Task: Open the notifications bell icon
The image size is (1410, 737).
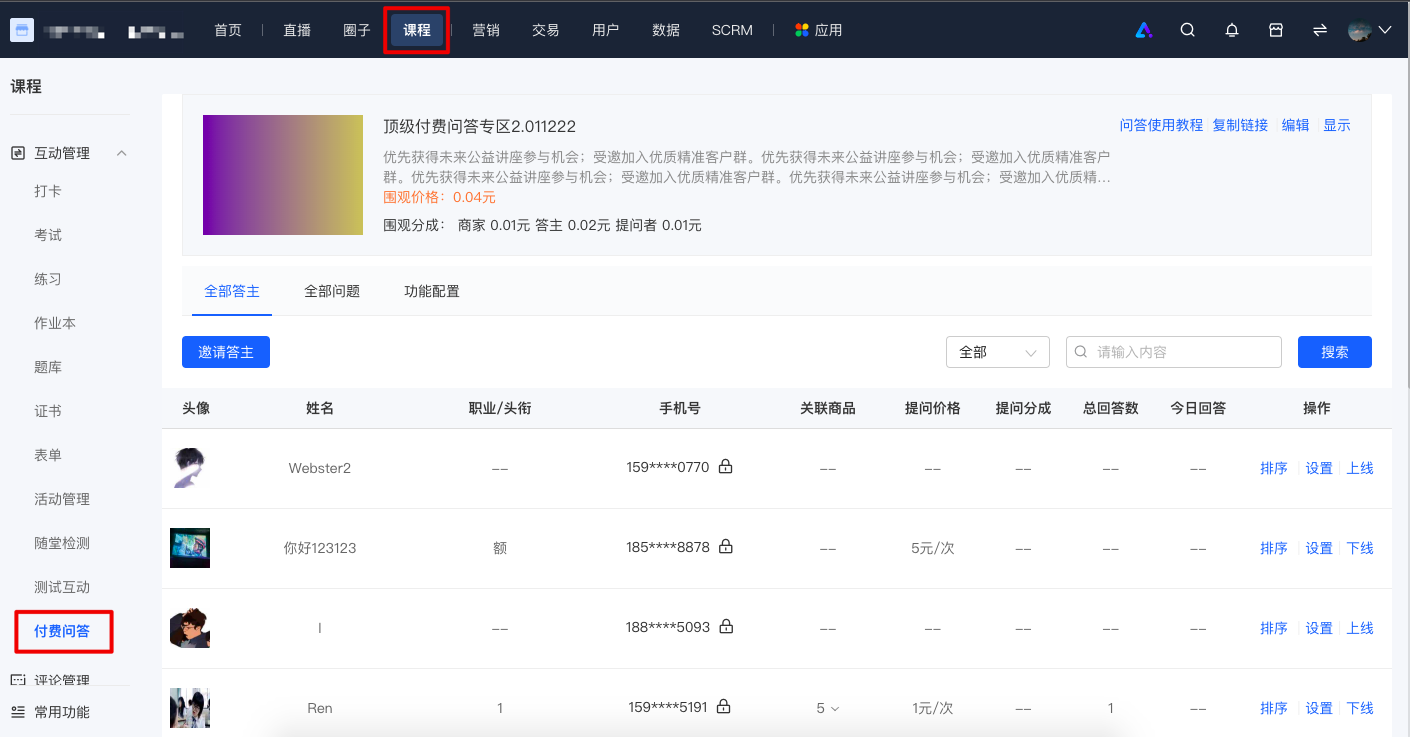Action: tap(1232, 30)
